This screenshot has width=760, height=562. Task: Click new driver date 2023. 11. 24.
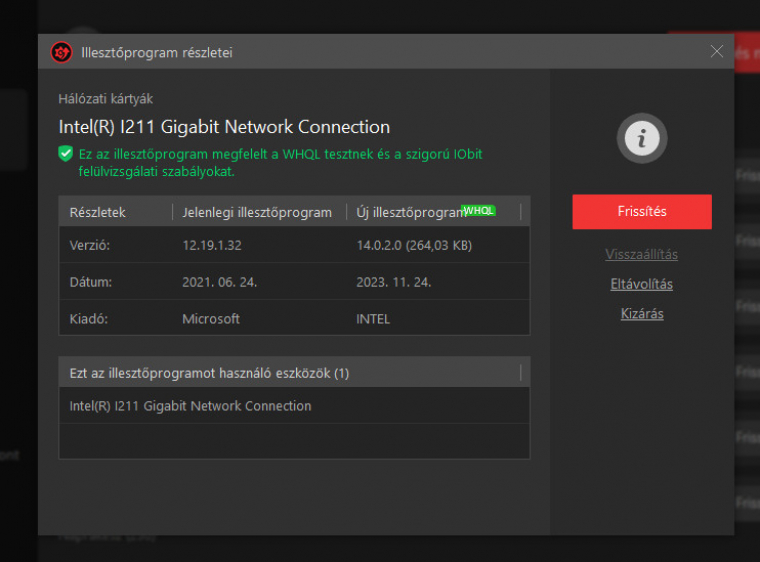(394, 282)
